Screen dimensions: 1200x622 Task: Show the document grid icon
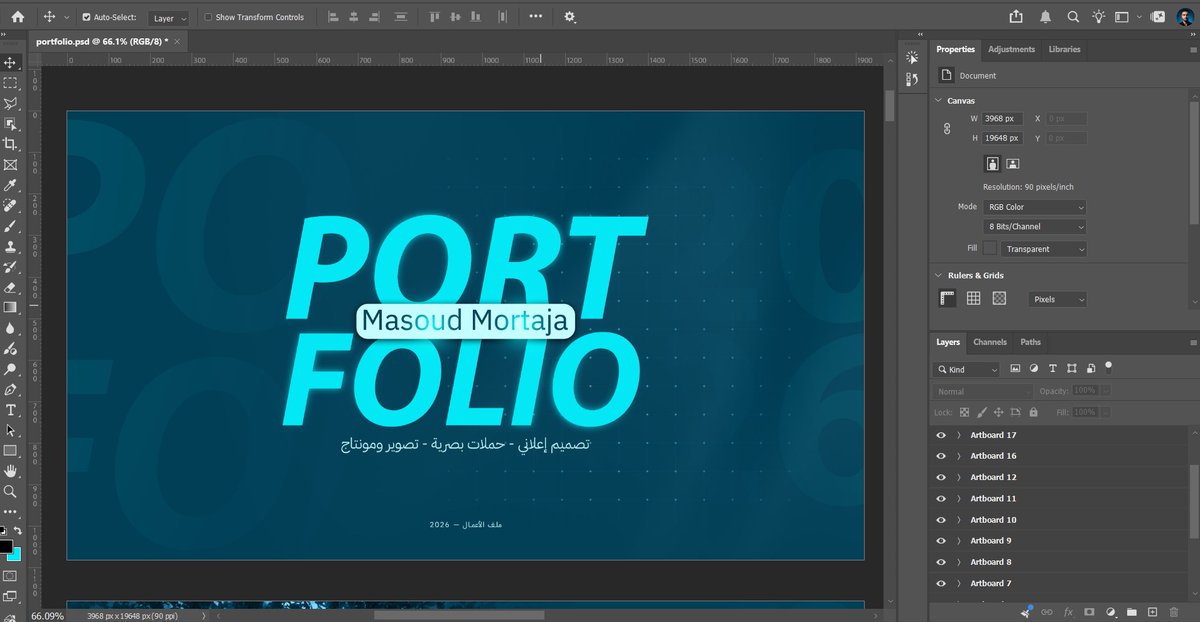(973, 298)
